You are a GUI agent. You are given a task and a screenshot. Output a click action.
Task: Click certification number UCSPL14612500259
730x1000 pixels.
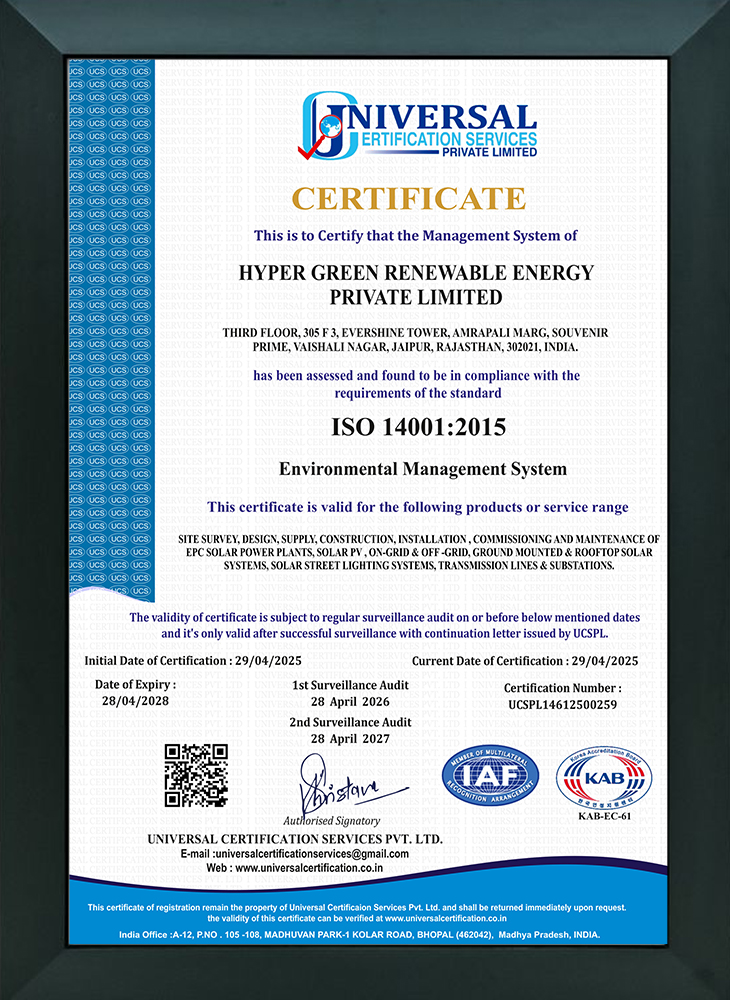(562, 705)
